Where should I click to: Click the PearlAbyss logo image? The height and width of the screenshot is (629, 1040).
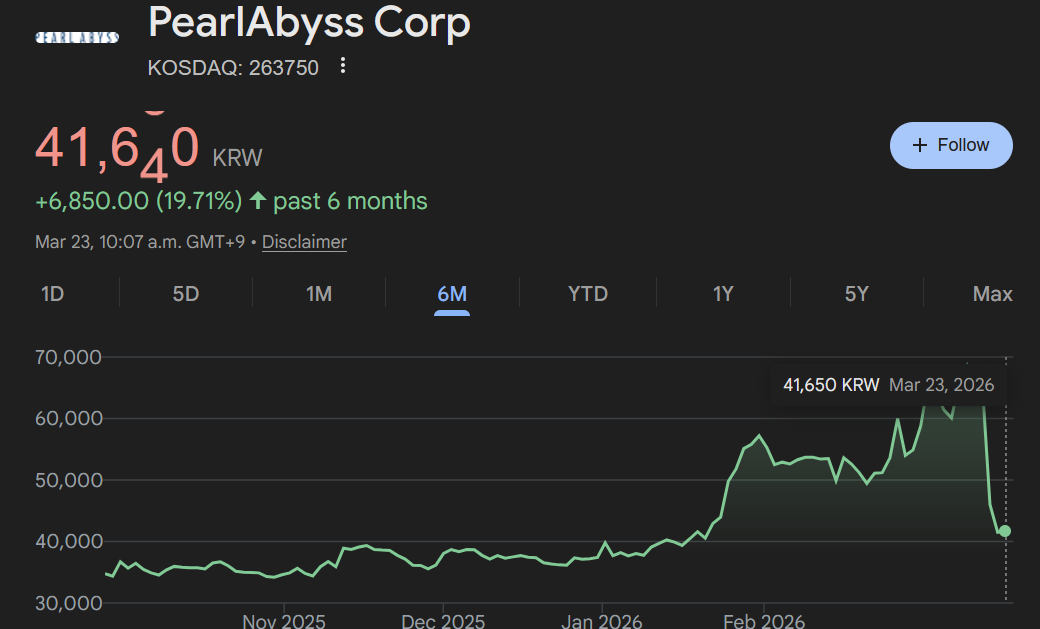pos(77,38)
